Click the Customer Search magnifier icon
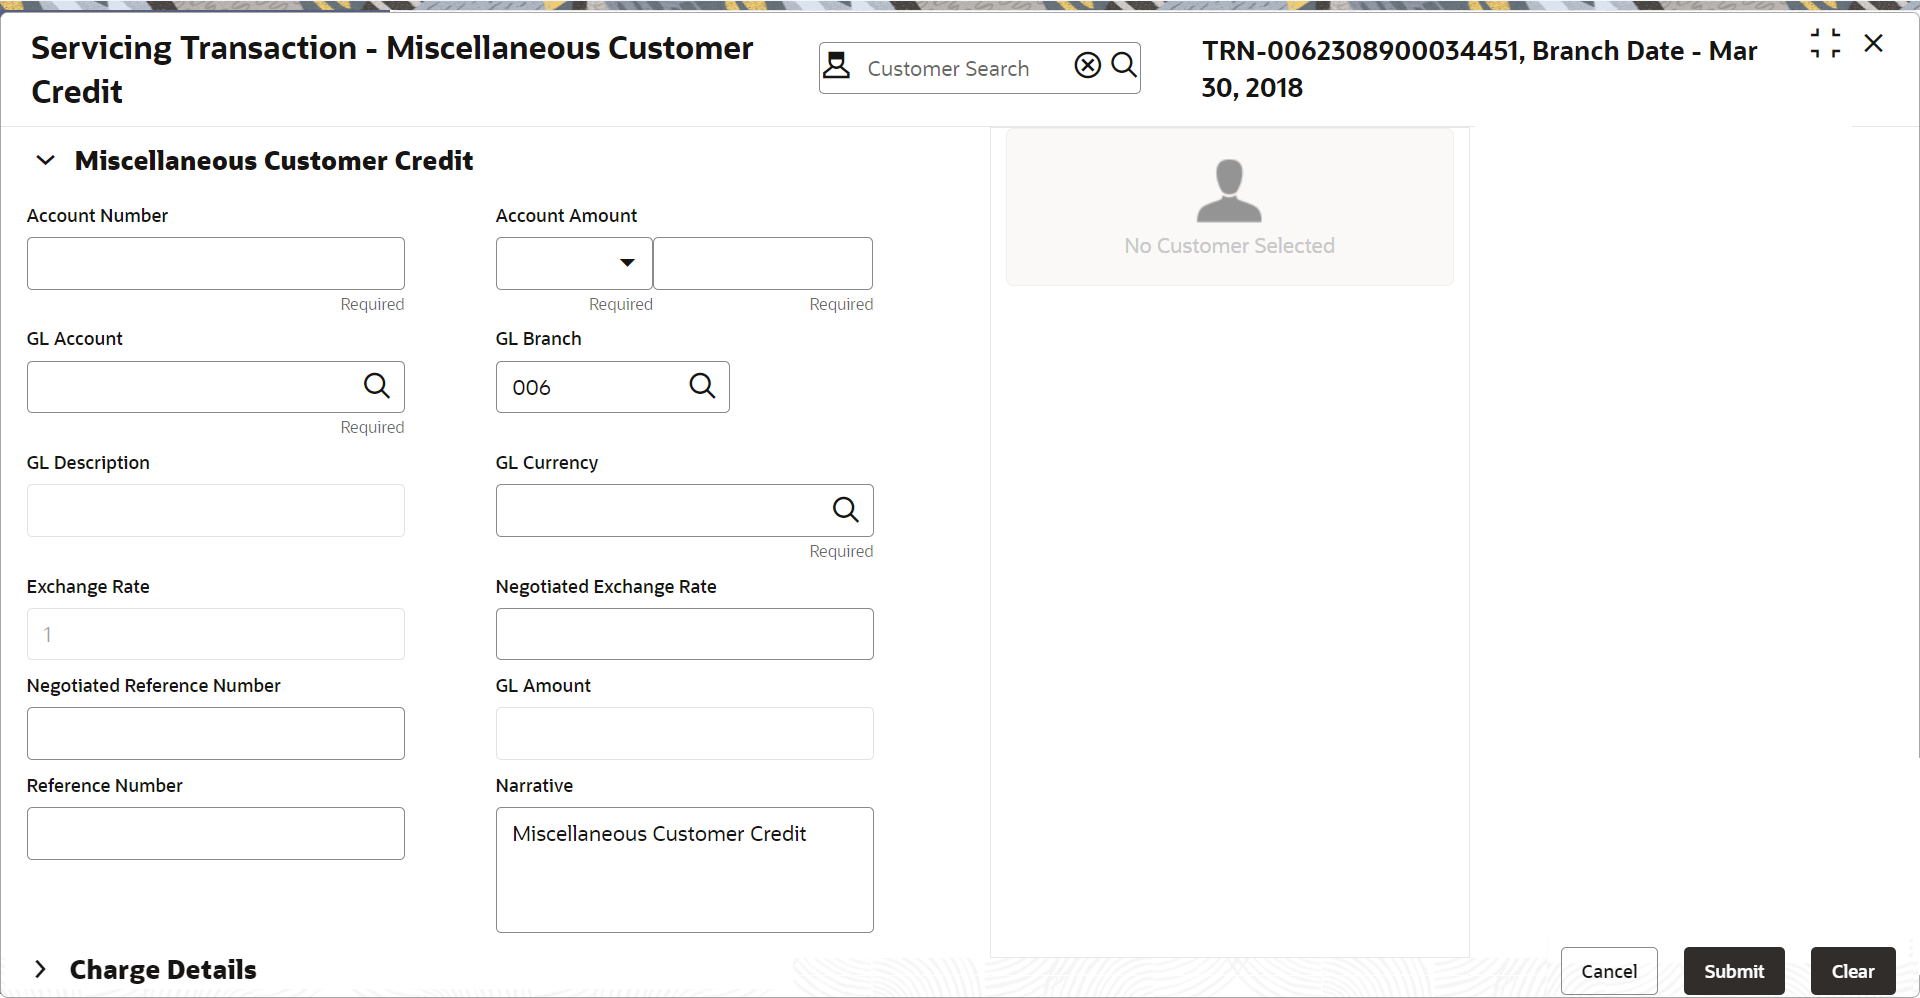The width and height of the screenshot is (1920, 998). coord(1124,66)
